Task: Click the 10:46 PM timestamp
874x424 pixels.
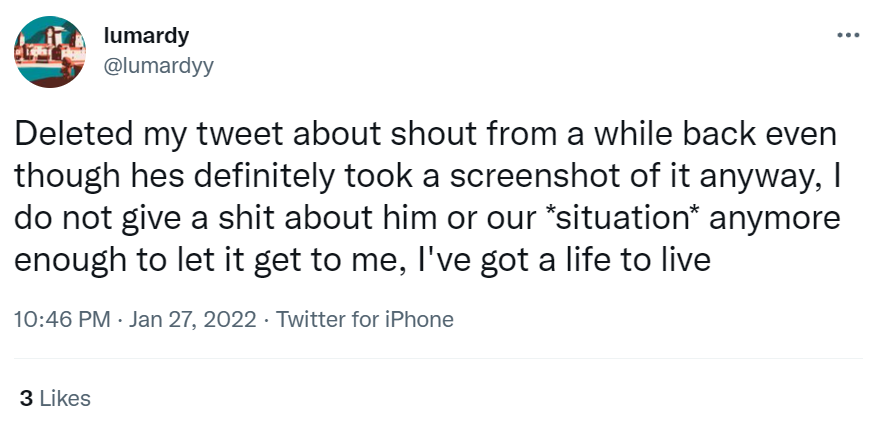Action: [x=62, y=320]
